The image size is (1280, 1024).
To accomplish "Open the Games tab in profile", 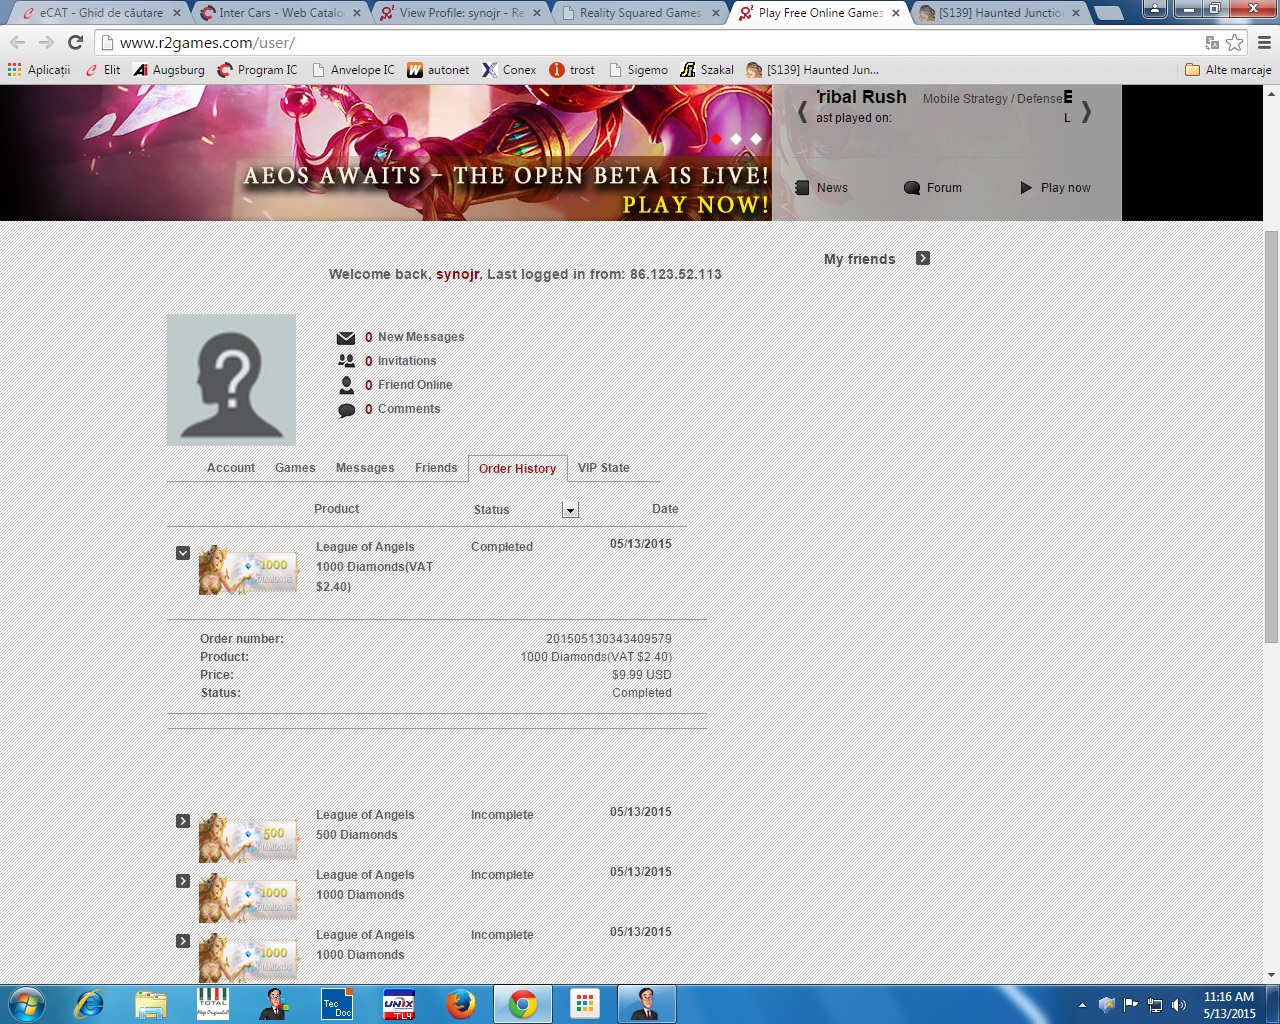I will coord(295,468).
